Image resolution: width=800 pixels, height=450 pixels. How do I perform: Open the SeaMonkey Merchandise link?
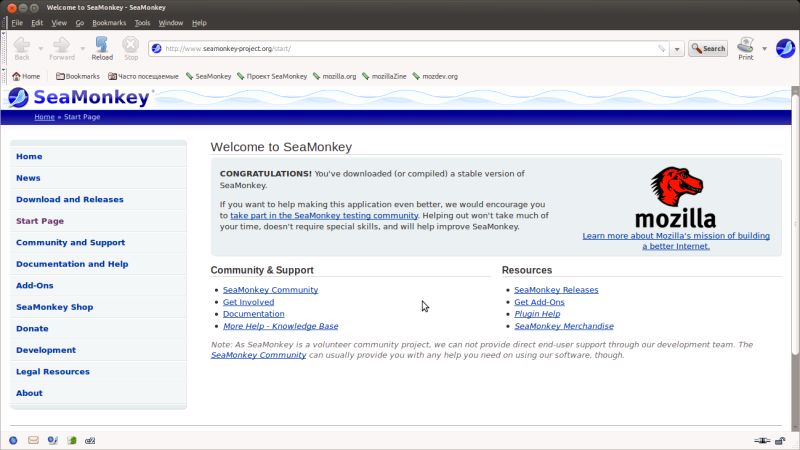coord(564,326)
